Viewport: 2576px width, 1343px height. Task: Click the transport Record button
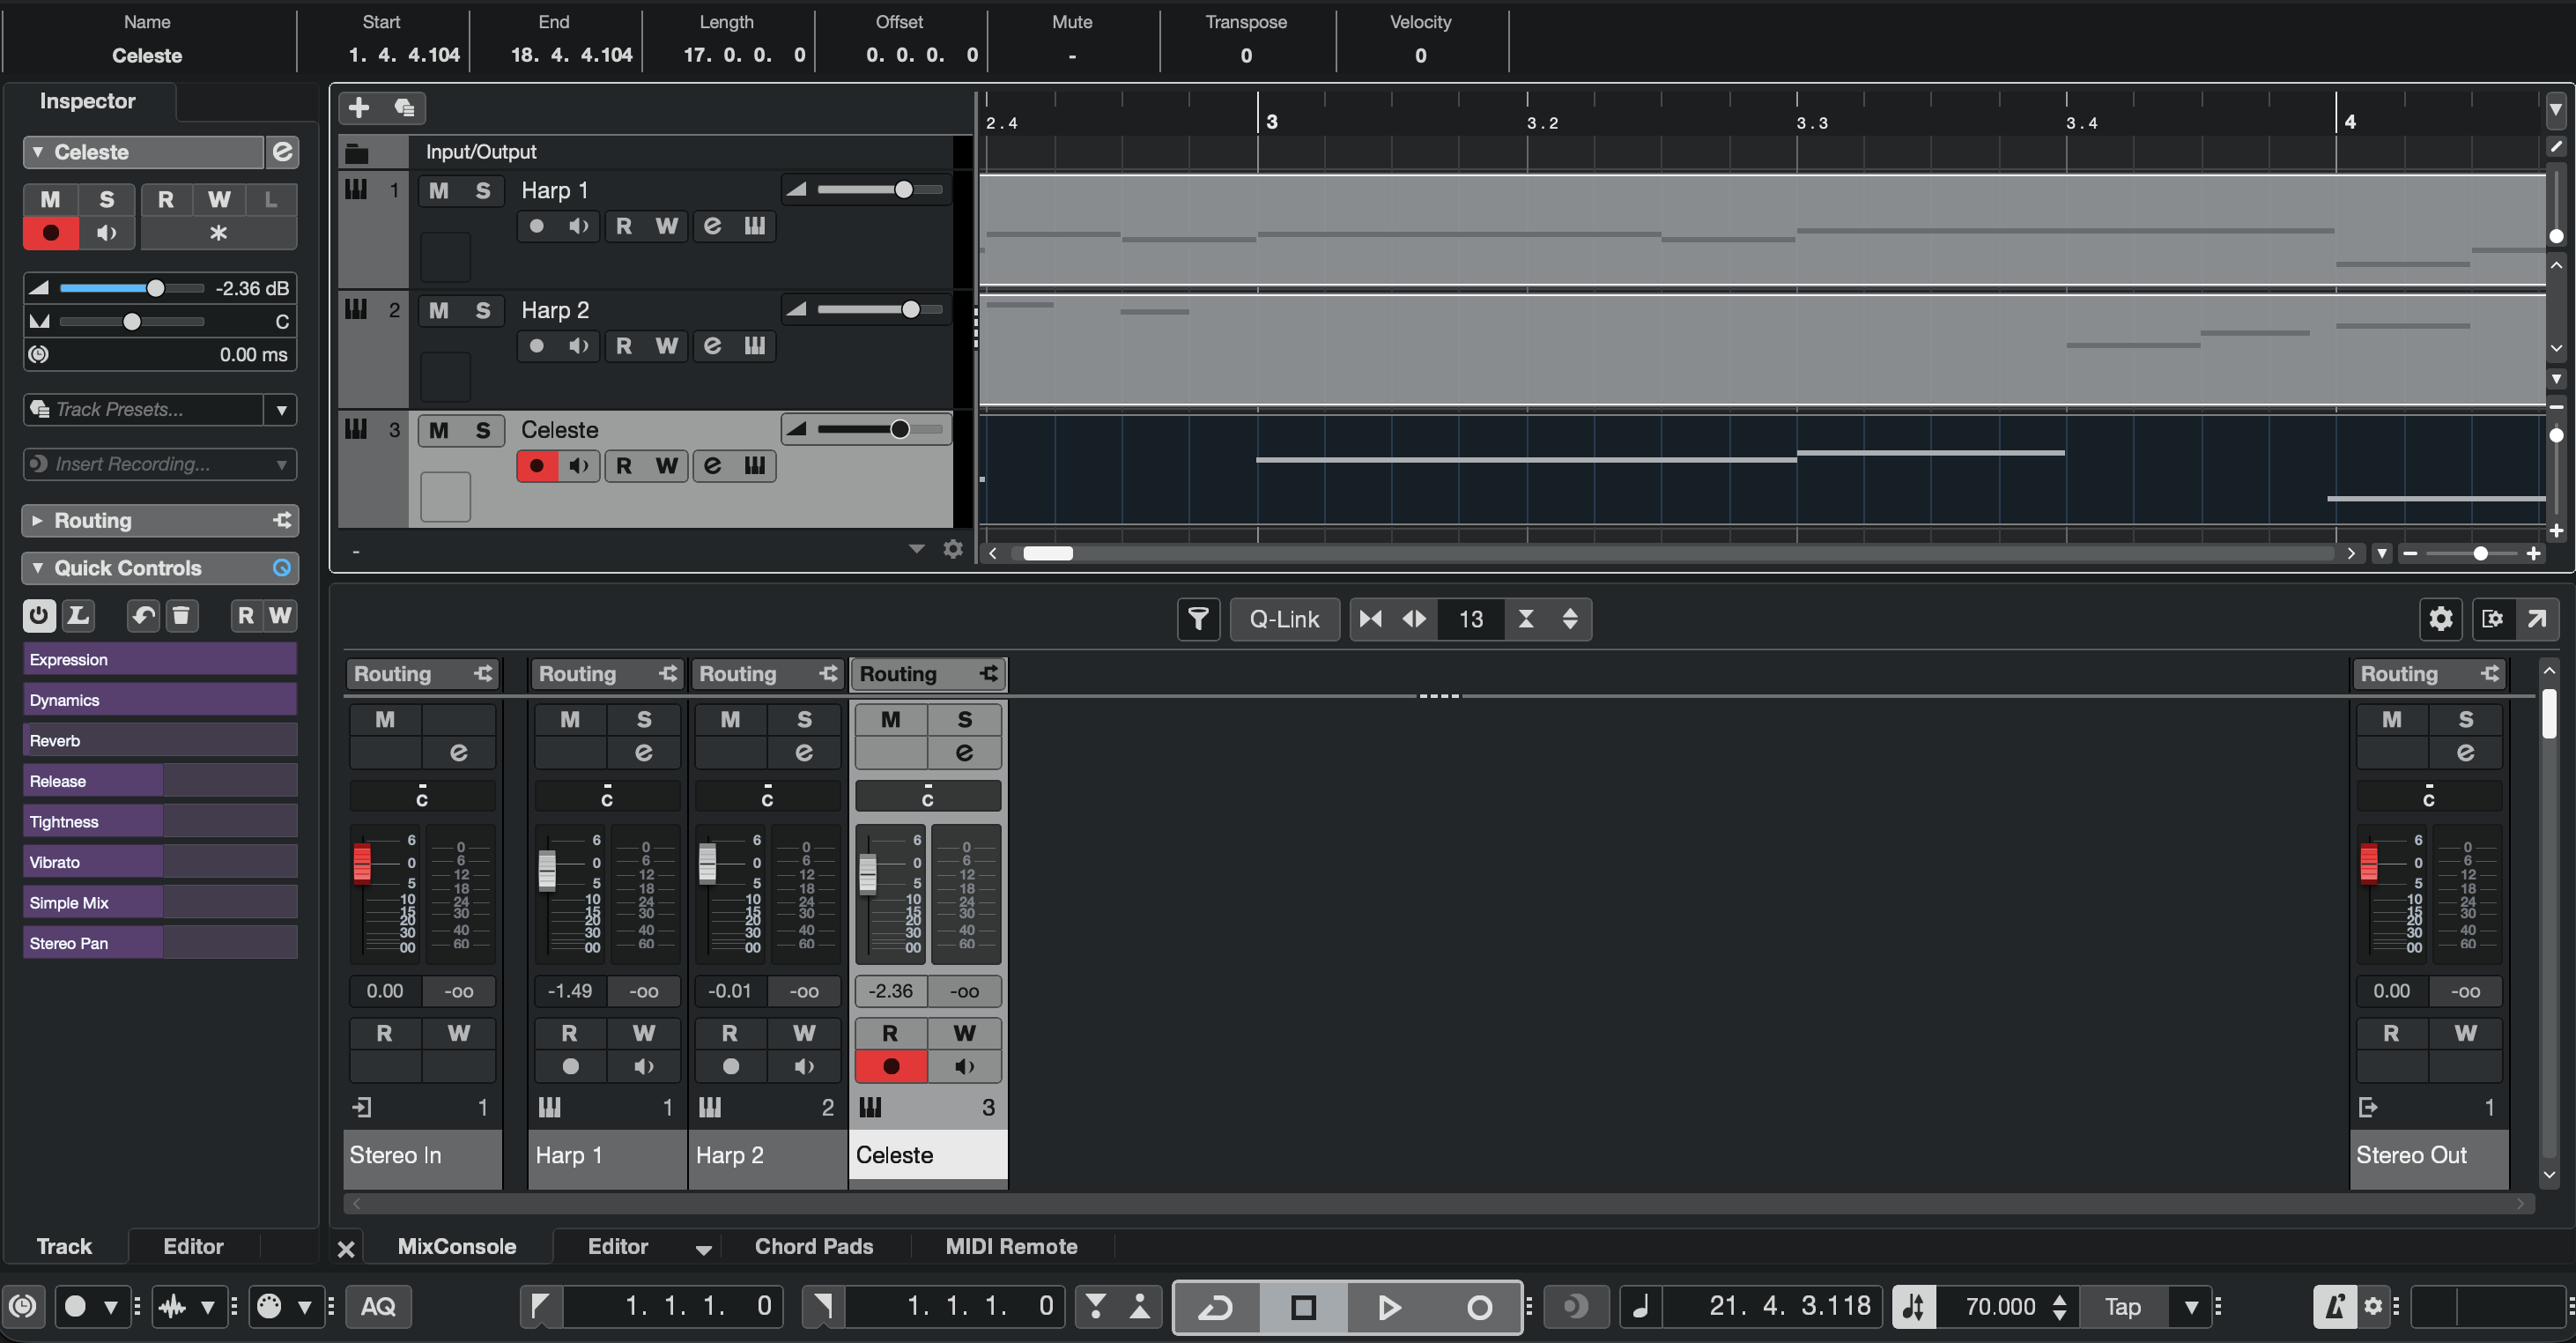tap(1479, 1307)
